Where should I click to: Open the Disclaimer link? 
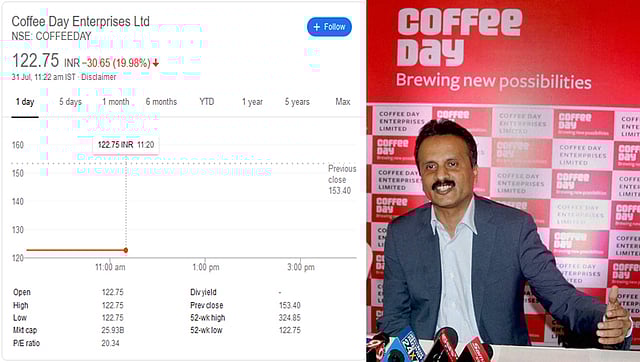point(98,77)
